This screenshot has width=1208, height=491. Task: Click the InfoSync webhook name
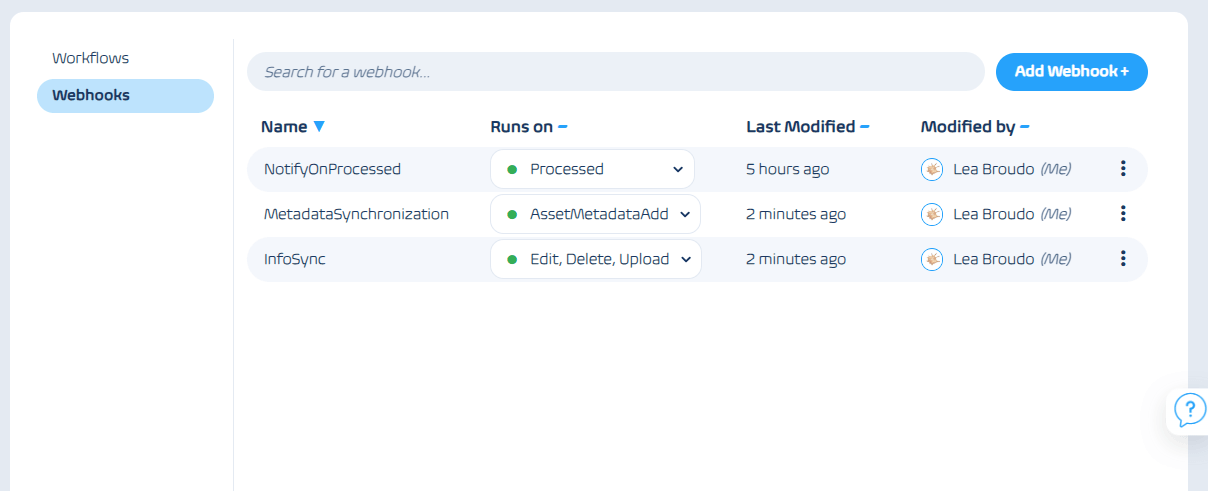click(295, 259)
